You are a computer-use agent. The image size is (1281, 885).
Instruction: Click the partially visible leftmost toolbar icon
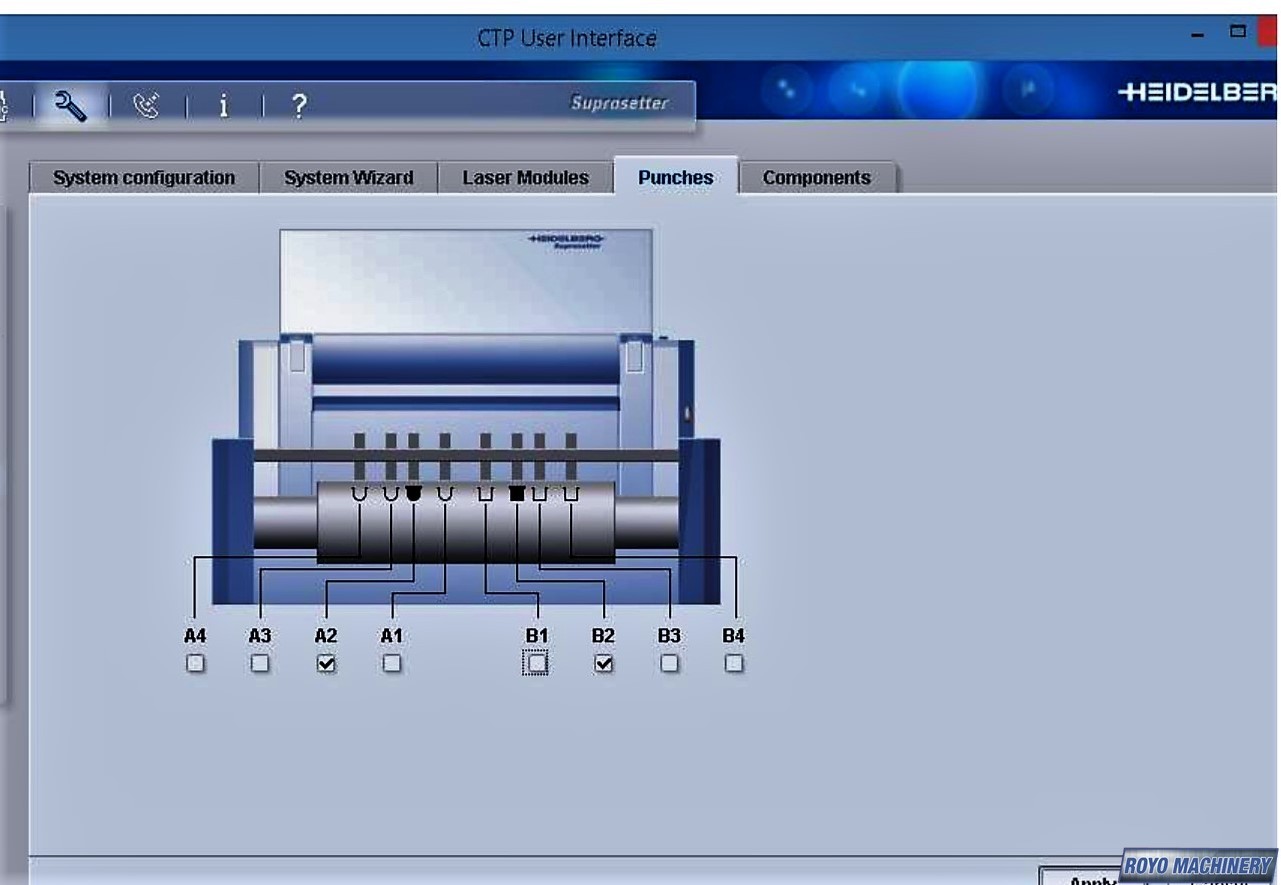[x=4, y=104]
